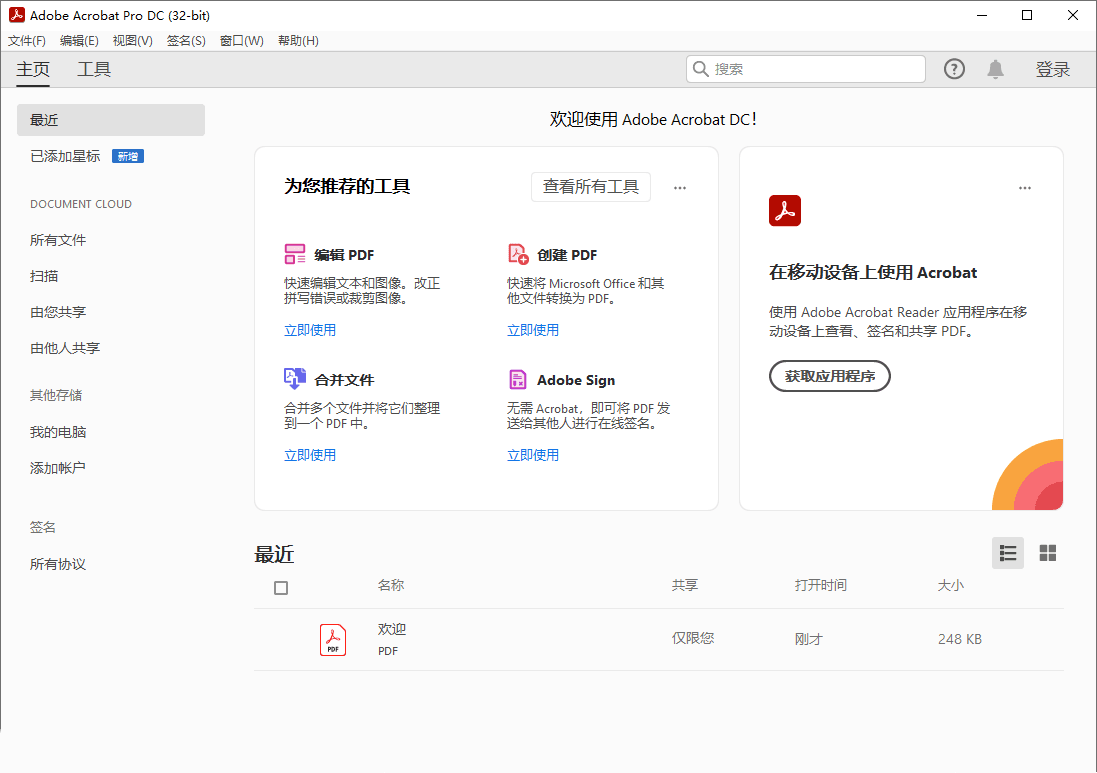Viewport: 1097px width, 773px height.
Task: Click the 欢迎 PDF file thumbnail icon
Action: coord(333,638)
